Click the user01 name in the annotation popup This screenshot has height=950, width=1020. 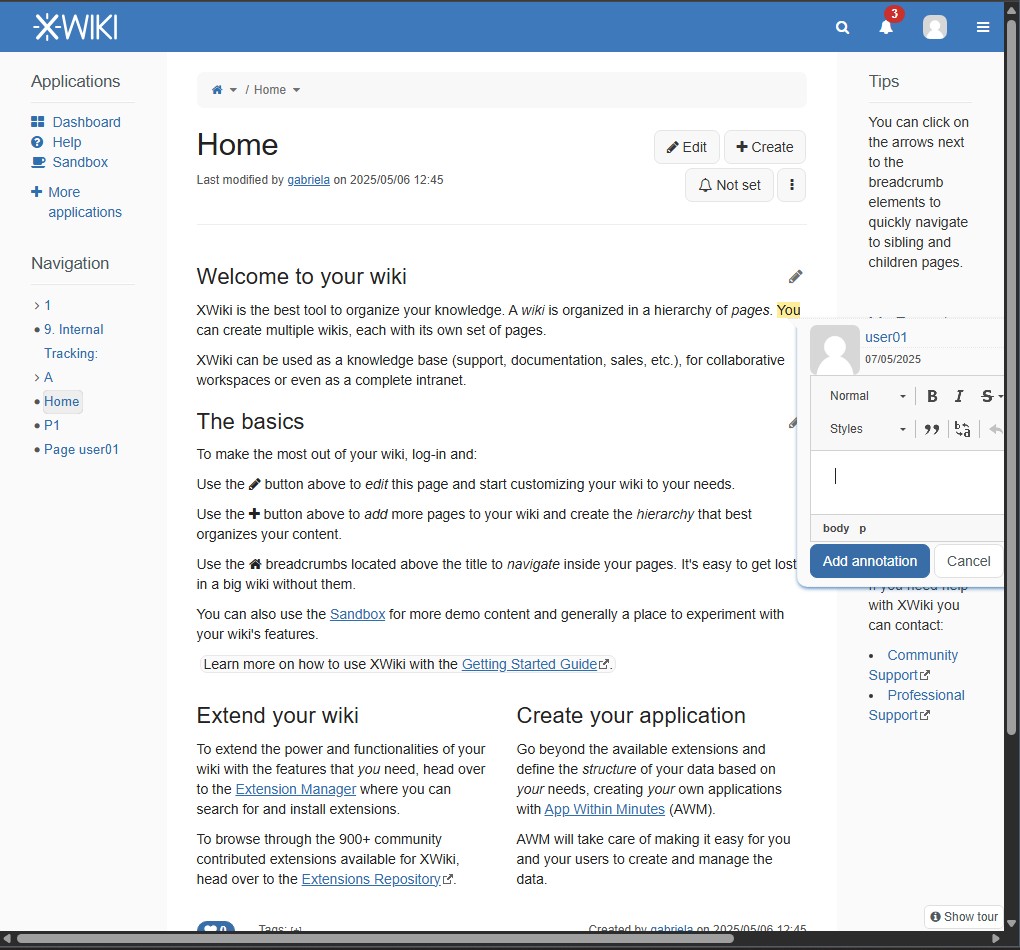[885, 337]
